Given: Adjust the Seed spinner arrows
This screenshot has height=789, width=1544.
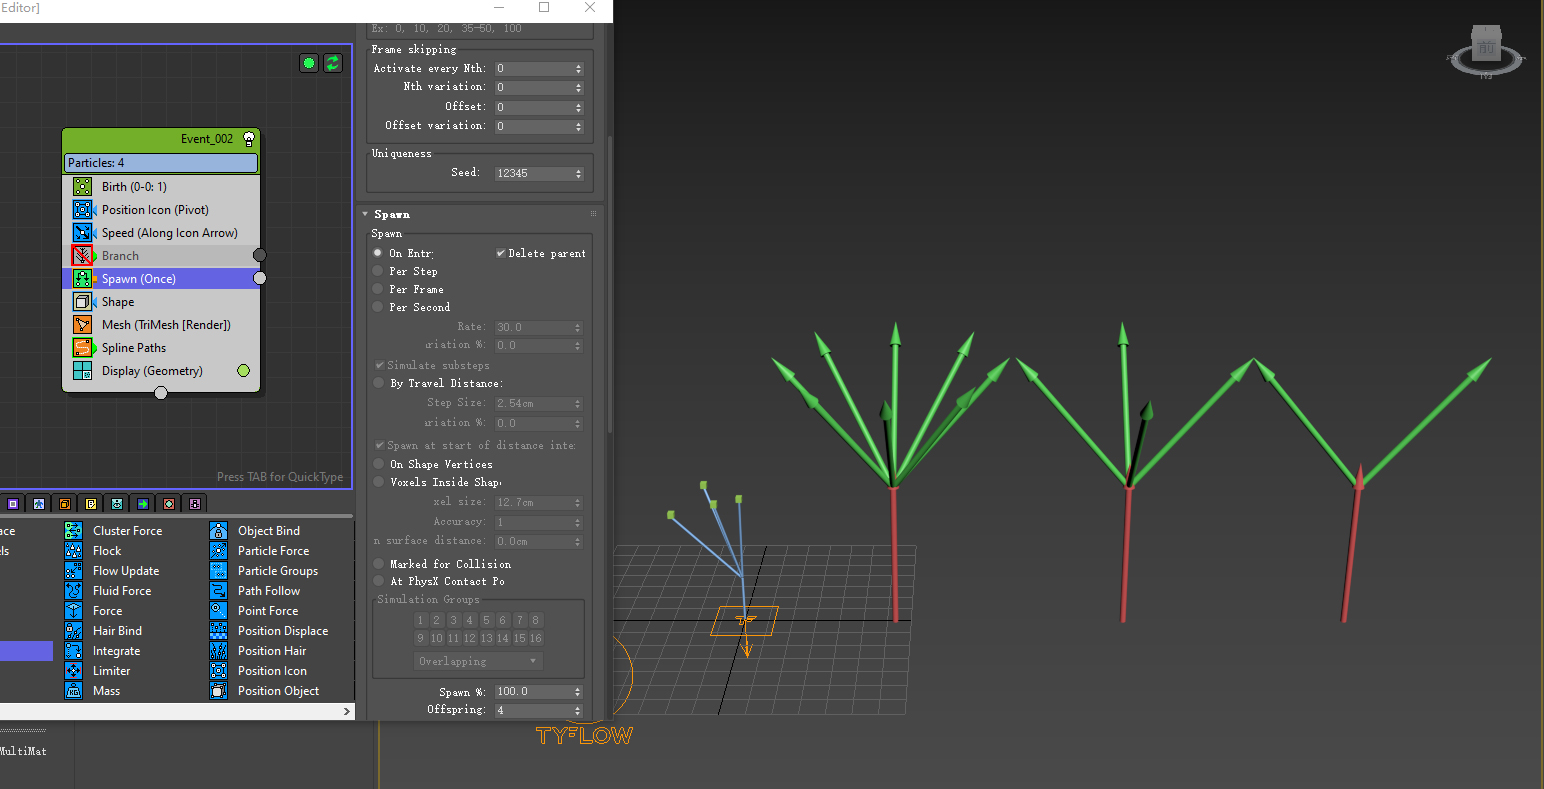Looking at the screenshot, I should coord(579,173).
